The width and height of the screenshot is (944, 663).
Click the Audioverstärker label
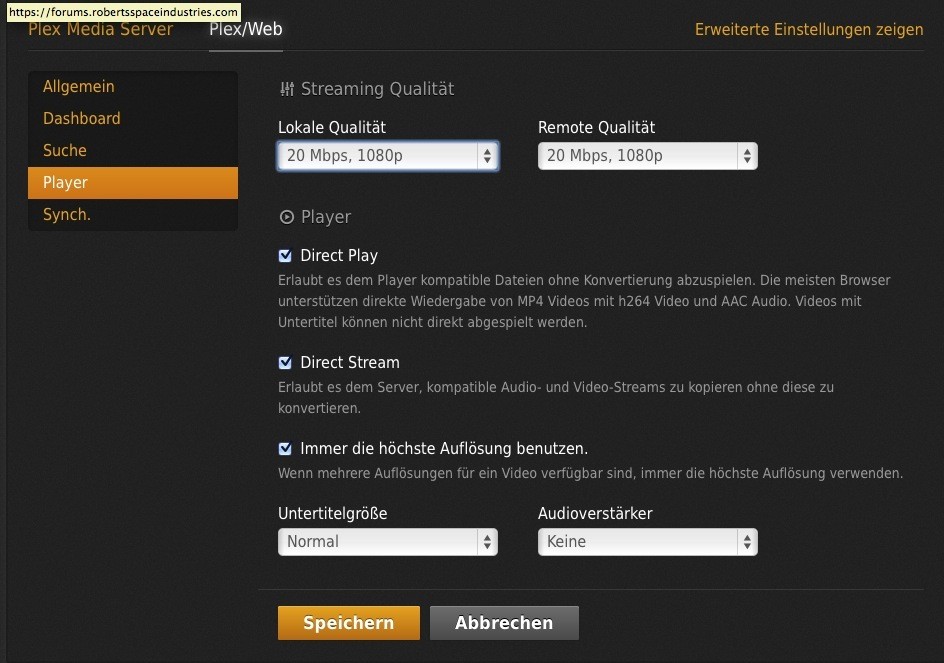(595, 514)
